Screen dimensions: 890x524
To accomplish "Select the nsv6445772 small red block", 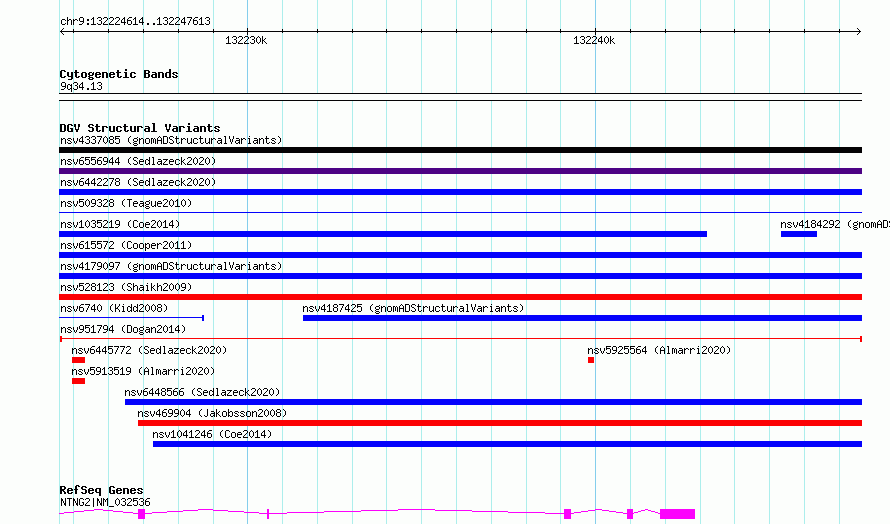I will tap(78, 360).
